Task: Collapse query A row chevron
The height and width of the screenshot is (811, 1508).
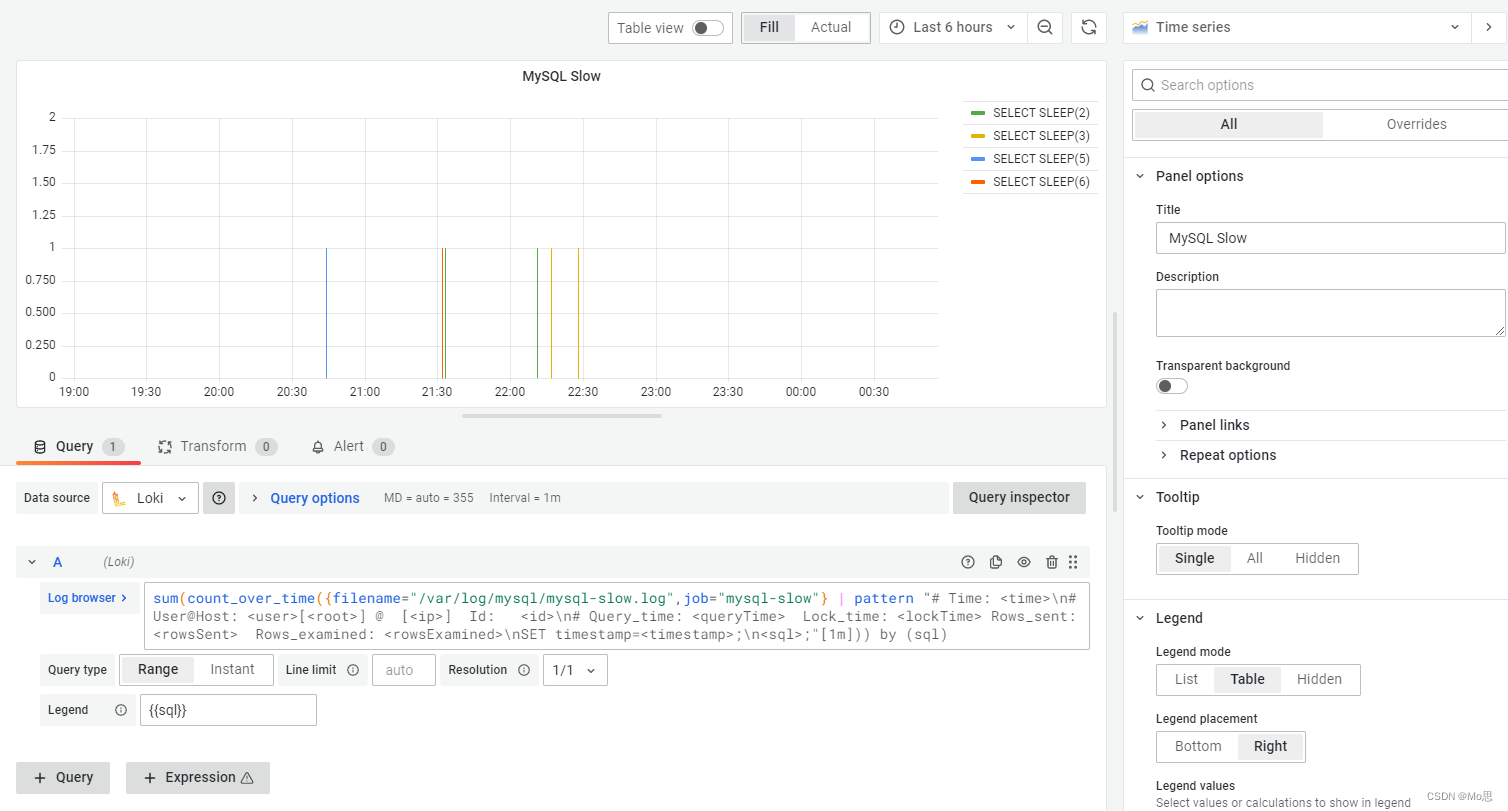Action: click(32, 562)
